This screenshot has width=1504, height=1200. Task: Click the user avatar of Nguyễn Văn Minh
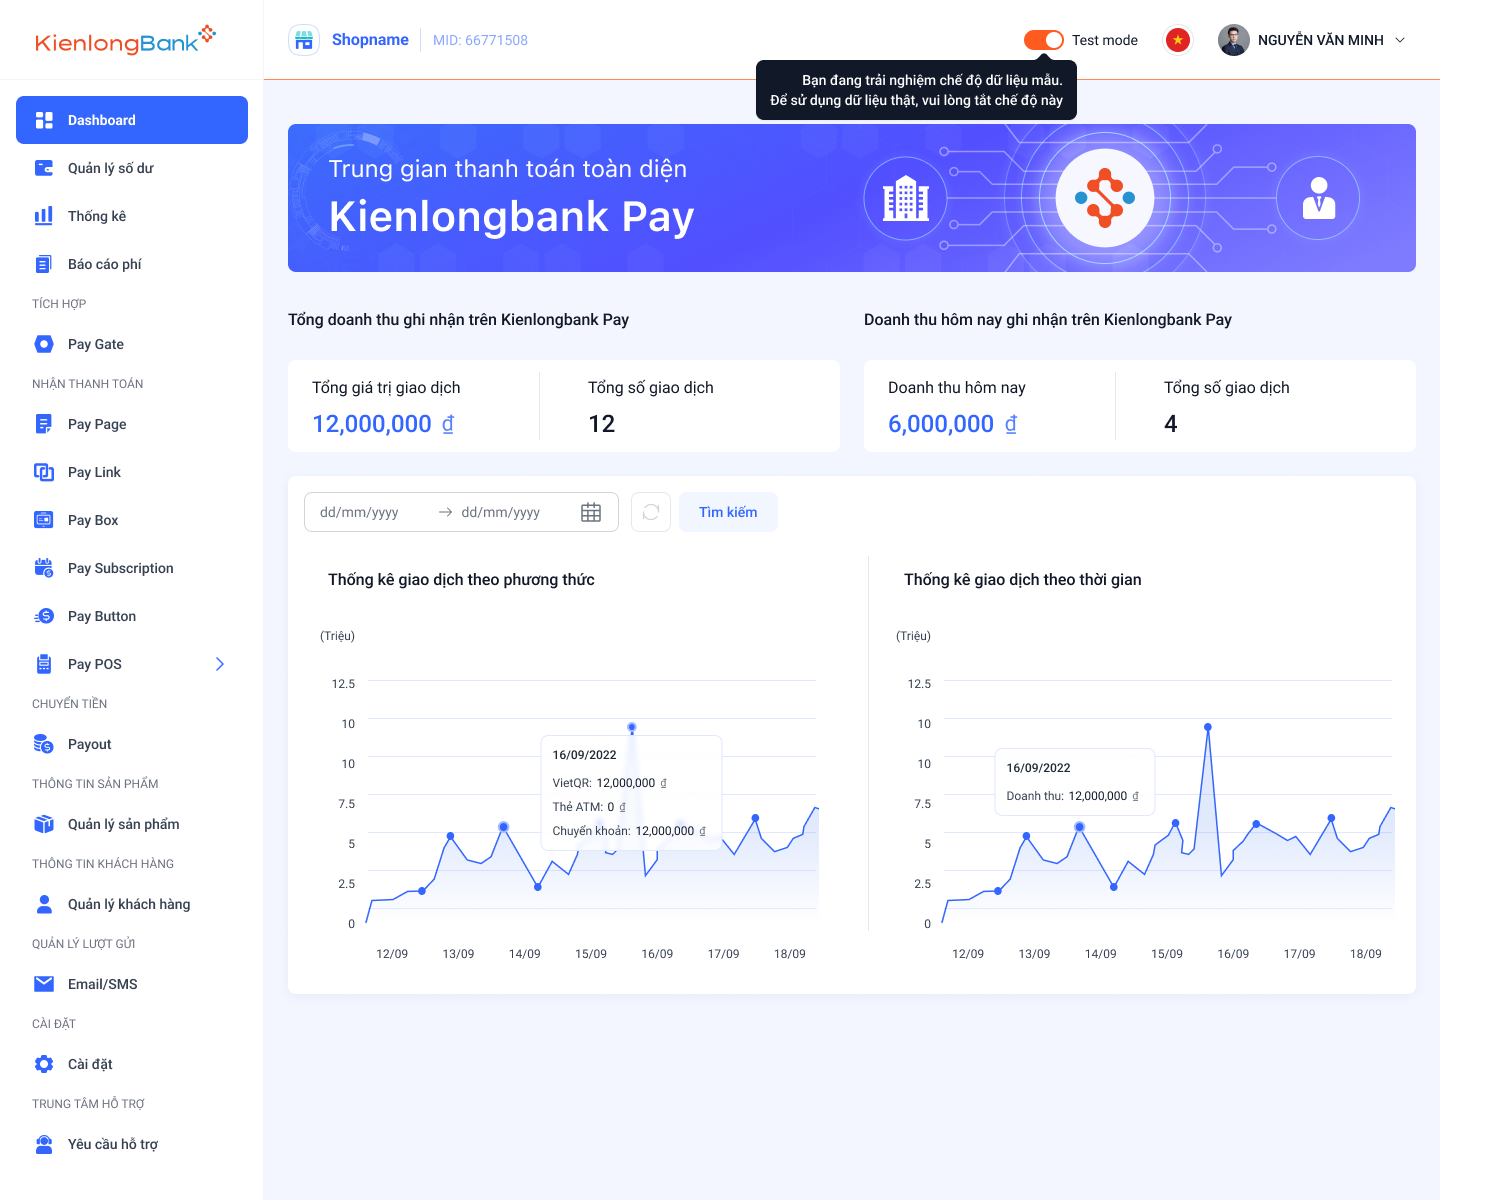pyautogui.click(x=1234, y=40)
